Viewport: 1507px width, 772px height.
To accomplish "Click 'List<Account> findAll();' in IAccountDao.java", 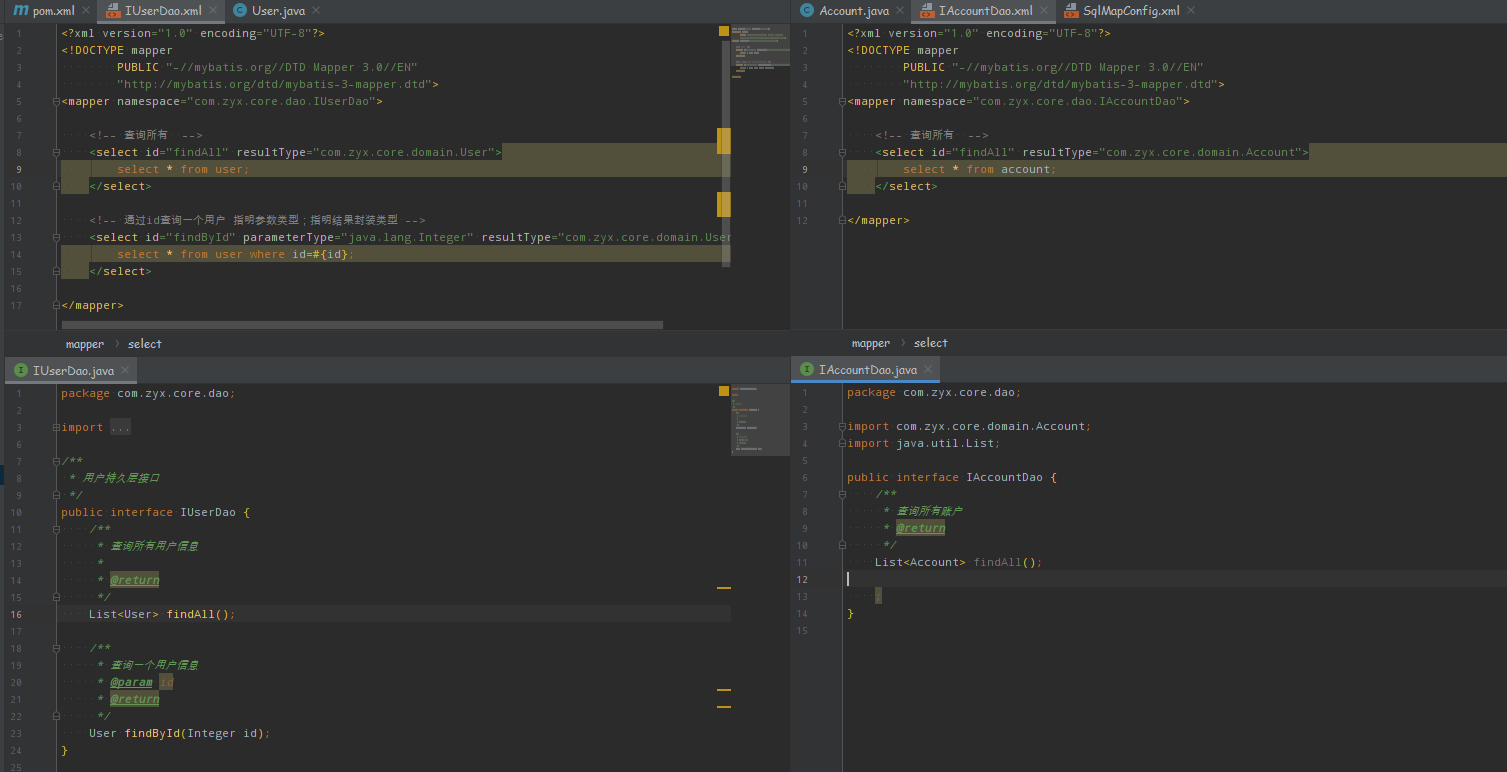I will coord(958,562).
